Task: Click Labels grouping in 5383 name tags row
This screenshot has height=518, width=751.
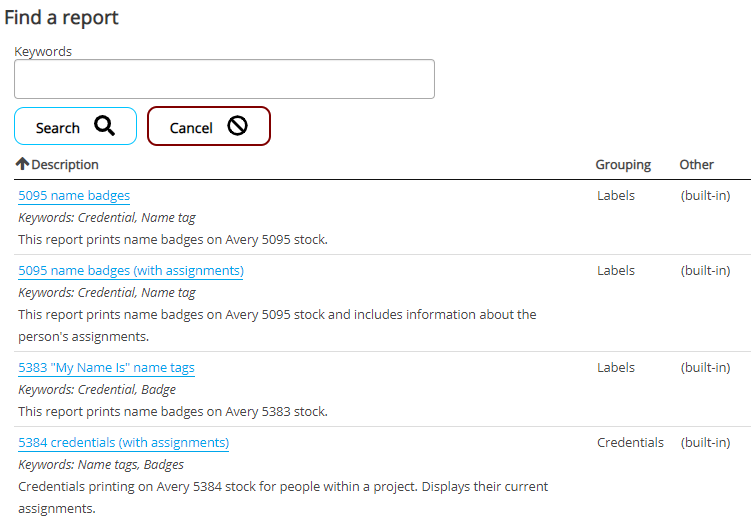Action: pyautogui.click(x=616, y=368)
